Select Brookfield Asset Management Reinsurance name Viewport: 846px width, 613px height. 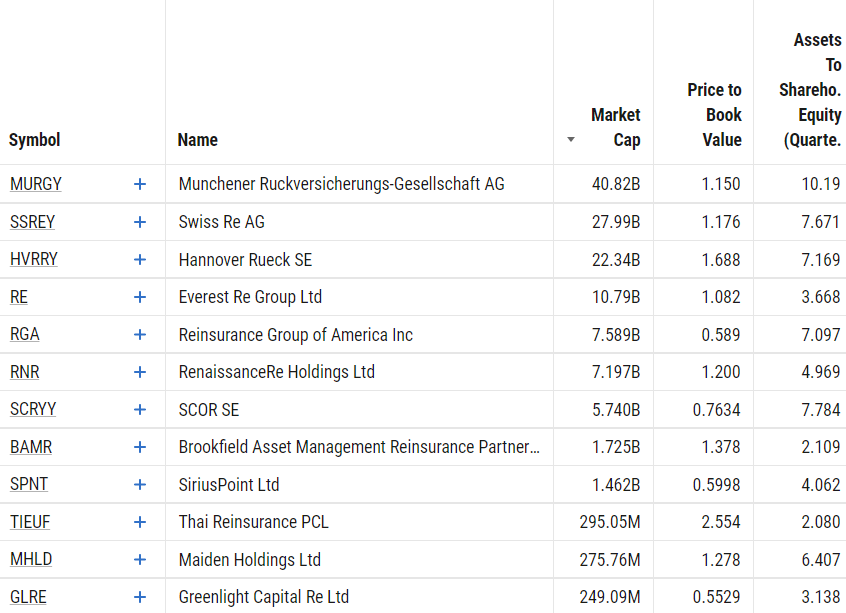coord(359,447)
